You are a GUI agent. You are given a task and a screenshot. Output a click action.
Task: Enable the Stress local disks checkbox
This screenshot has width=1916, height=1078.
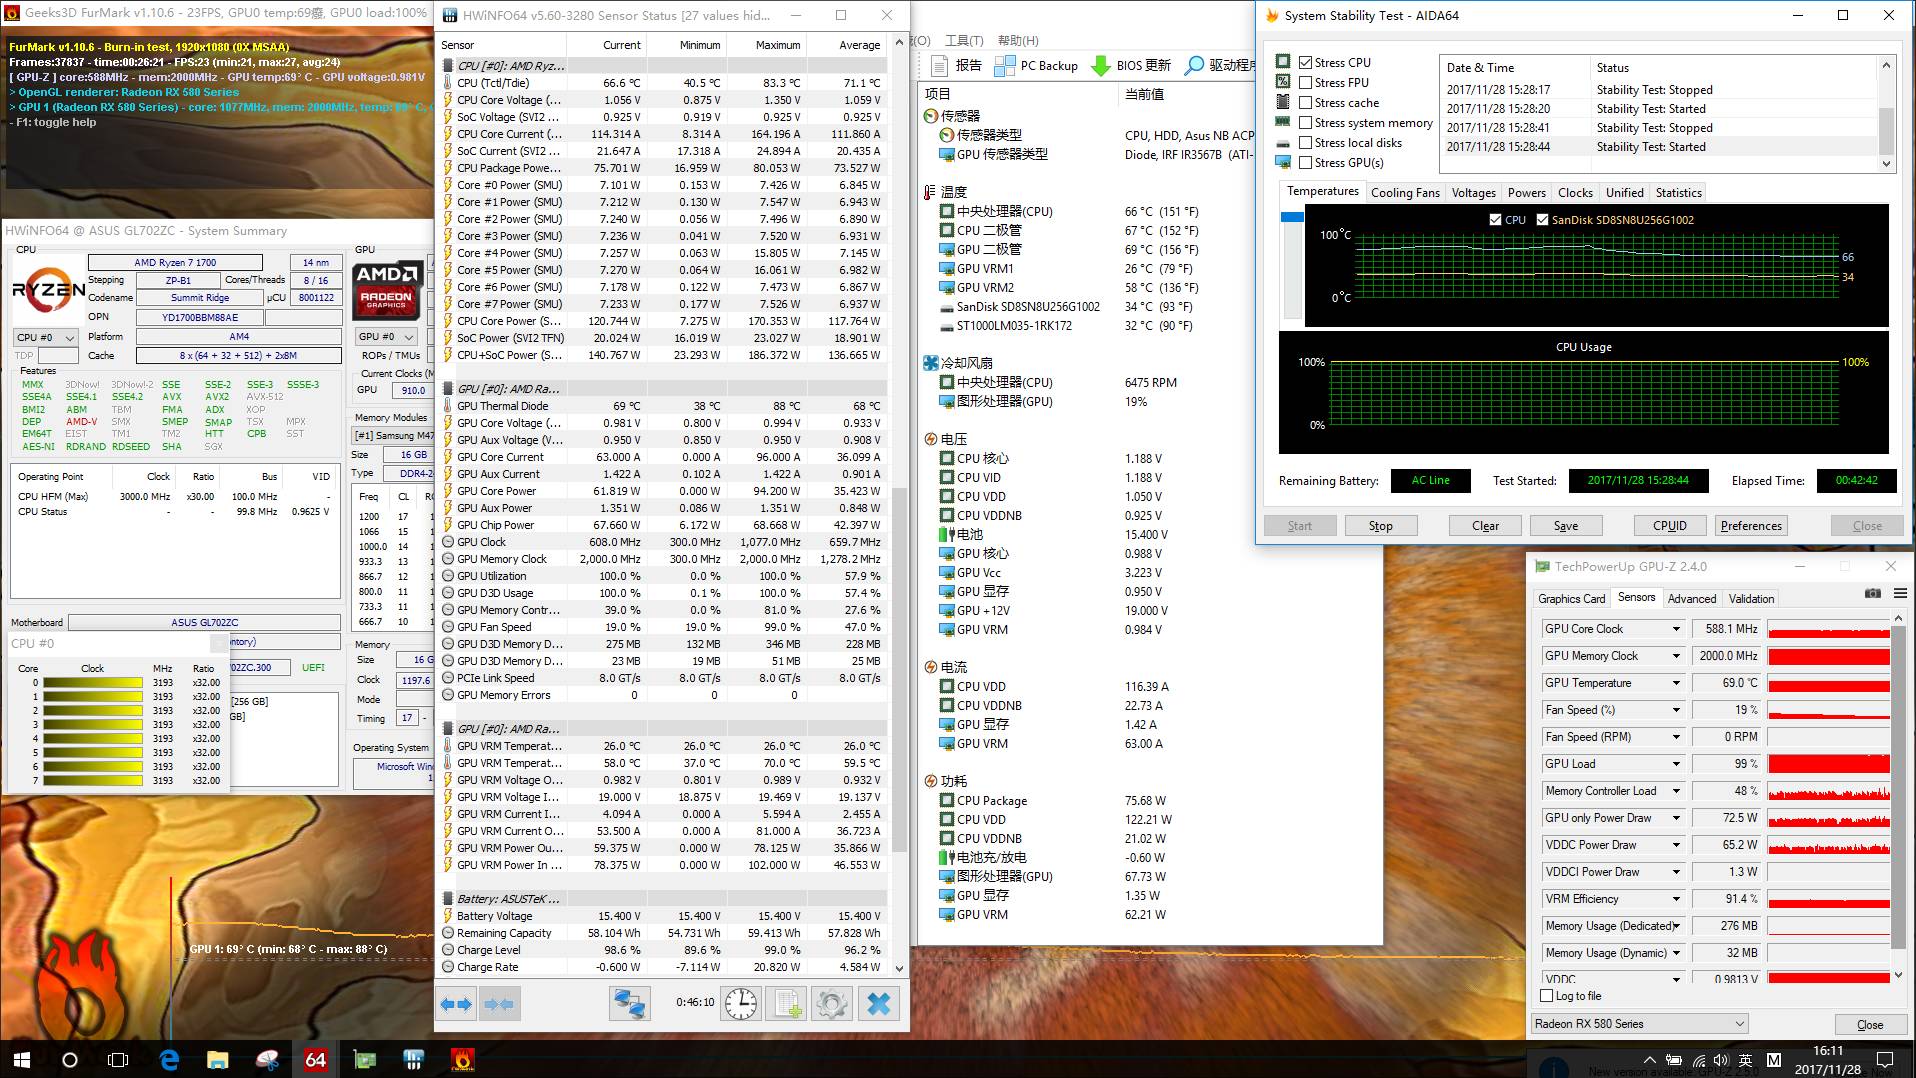coord(1305,142)
